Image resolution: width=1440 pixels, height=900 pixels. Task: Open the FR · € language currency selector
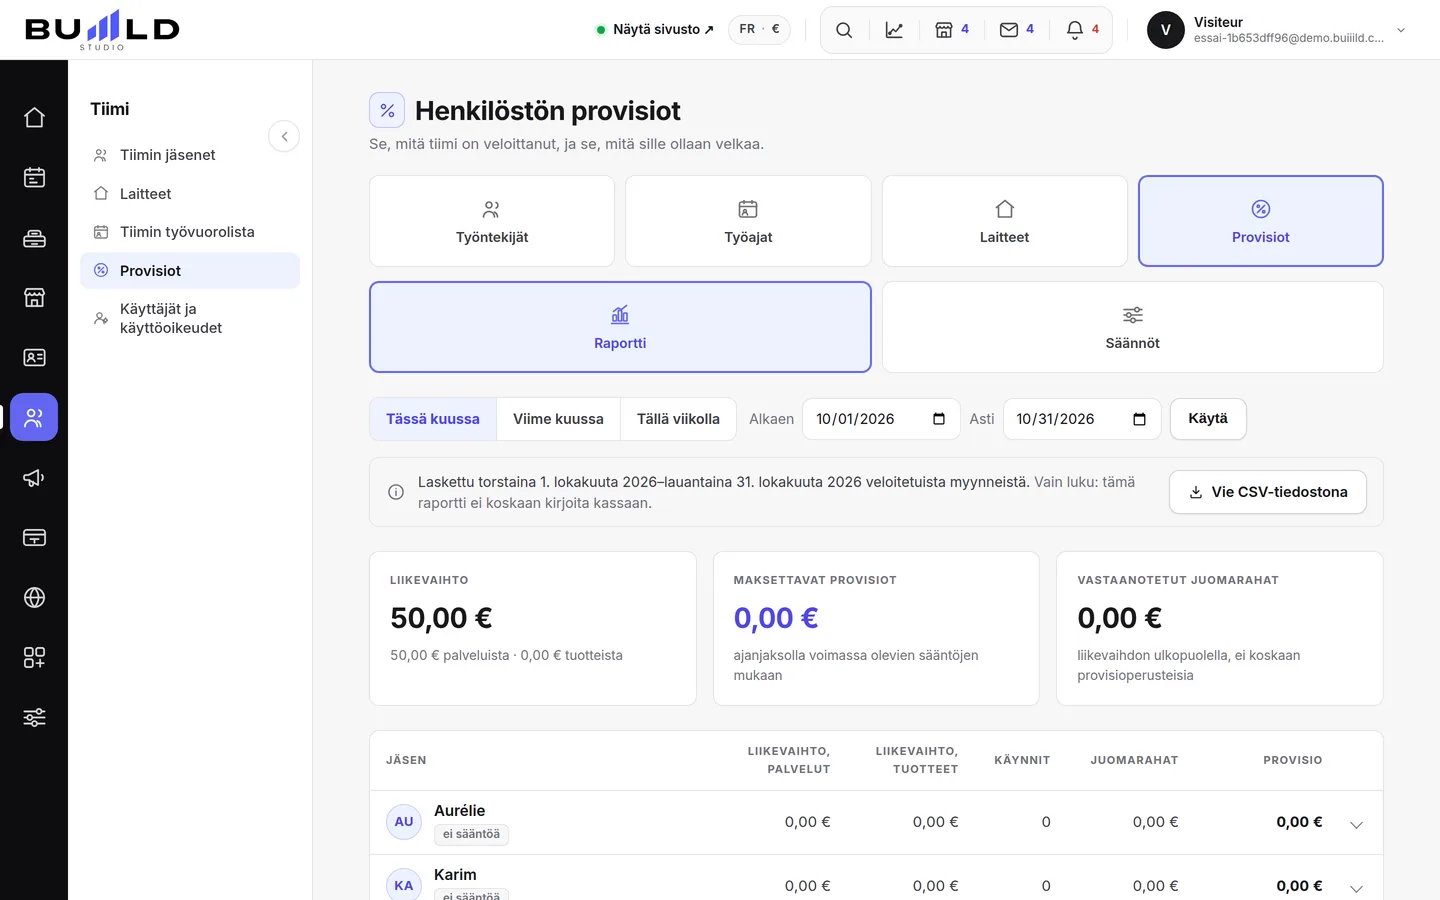(x=759, y=29)
